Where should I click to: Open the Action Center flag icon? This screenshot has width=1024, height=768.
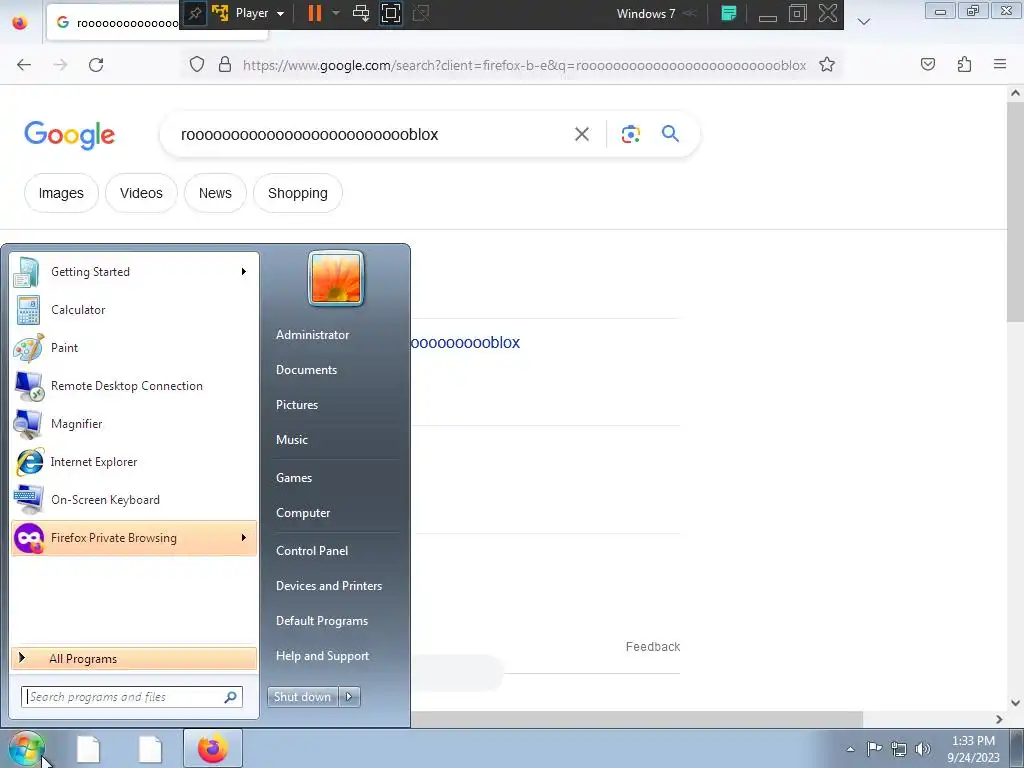874,748
